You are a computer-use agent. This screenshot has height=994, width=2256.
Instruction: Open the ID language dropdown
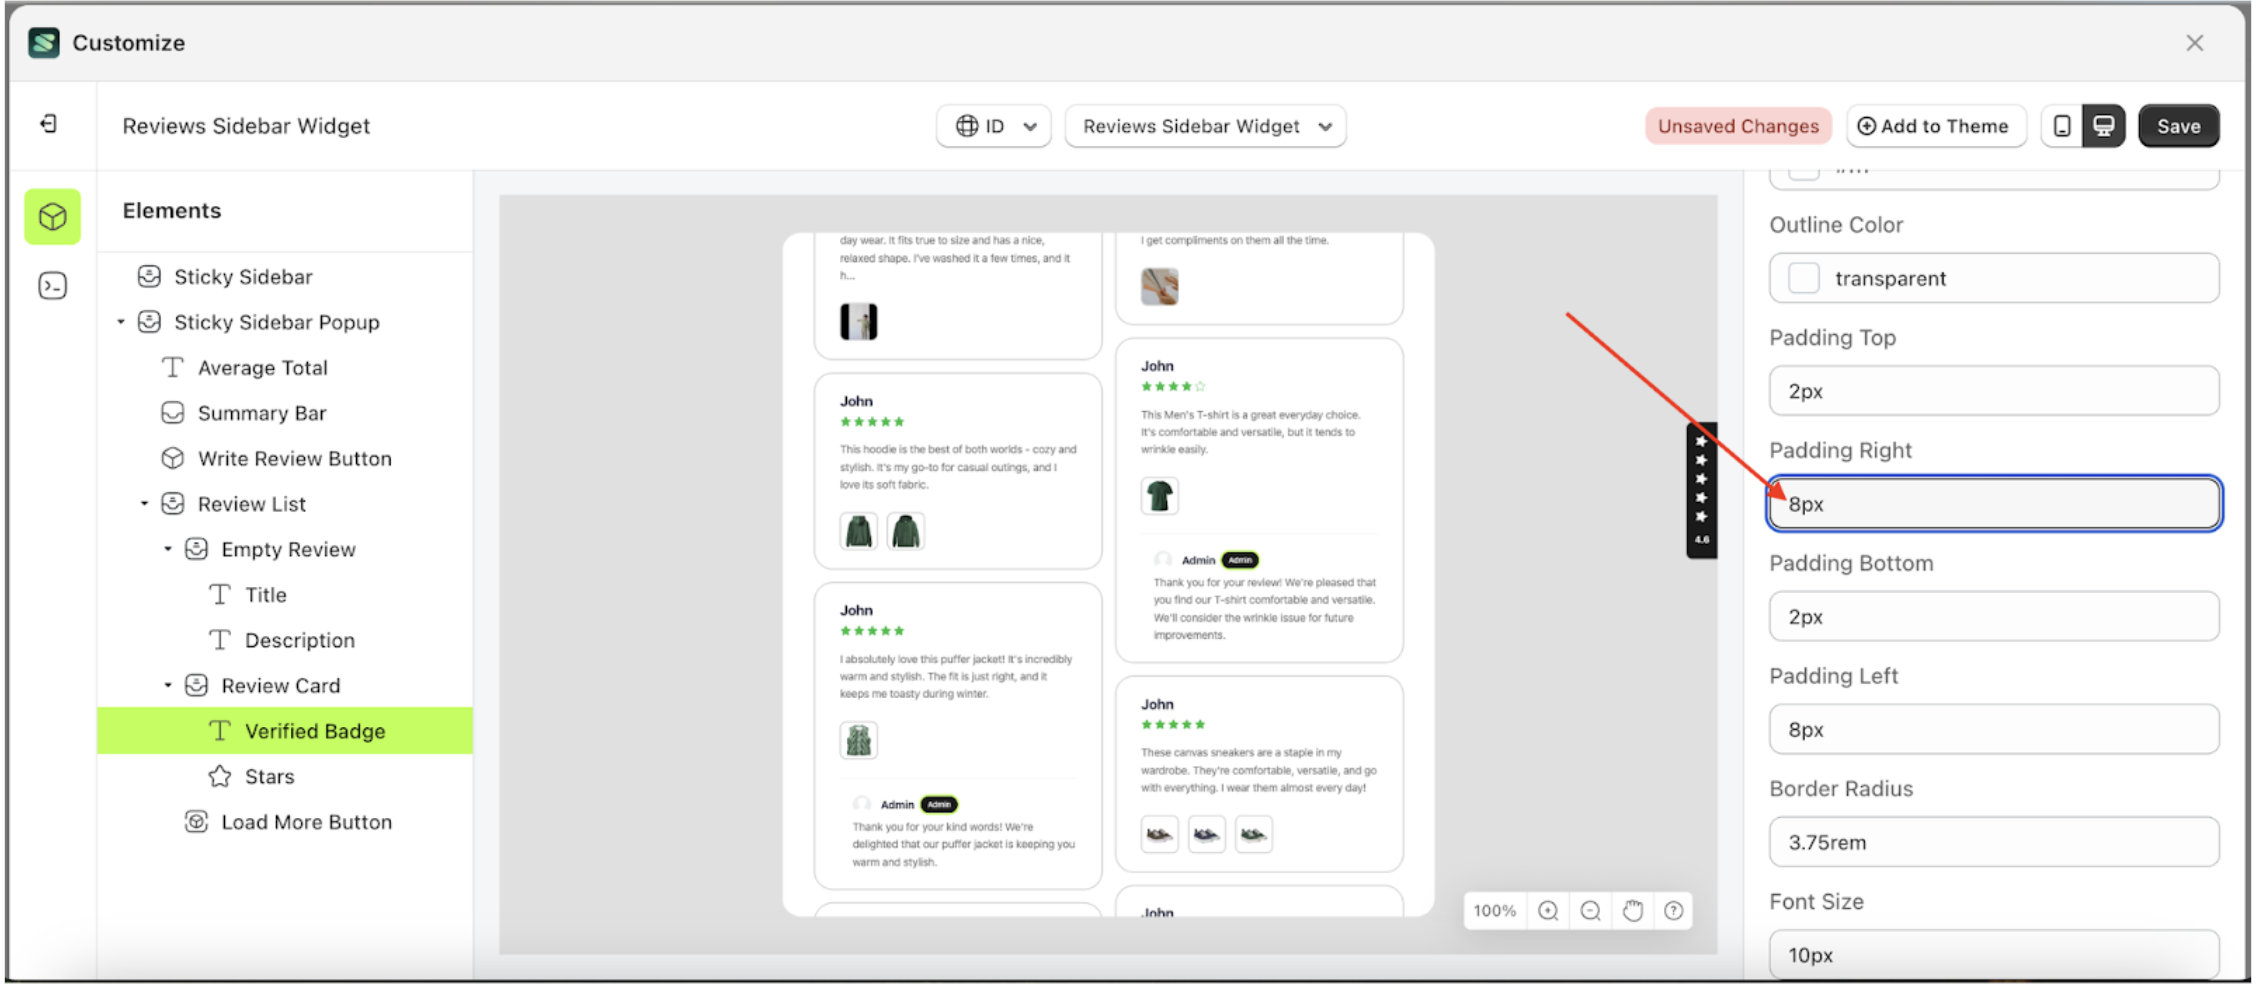[994, 126]
